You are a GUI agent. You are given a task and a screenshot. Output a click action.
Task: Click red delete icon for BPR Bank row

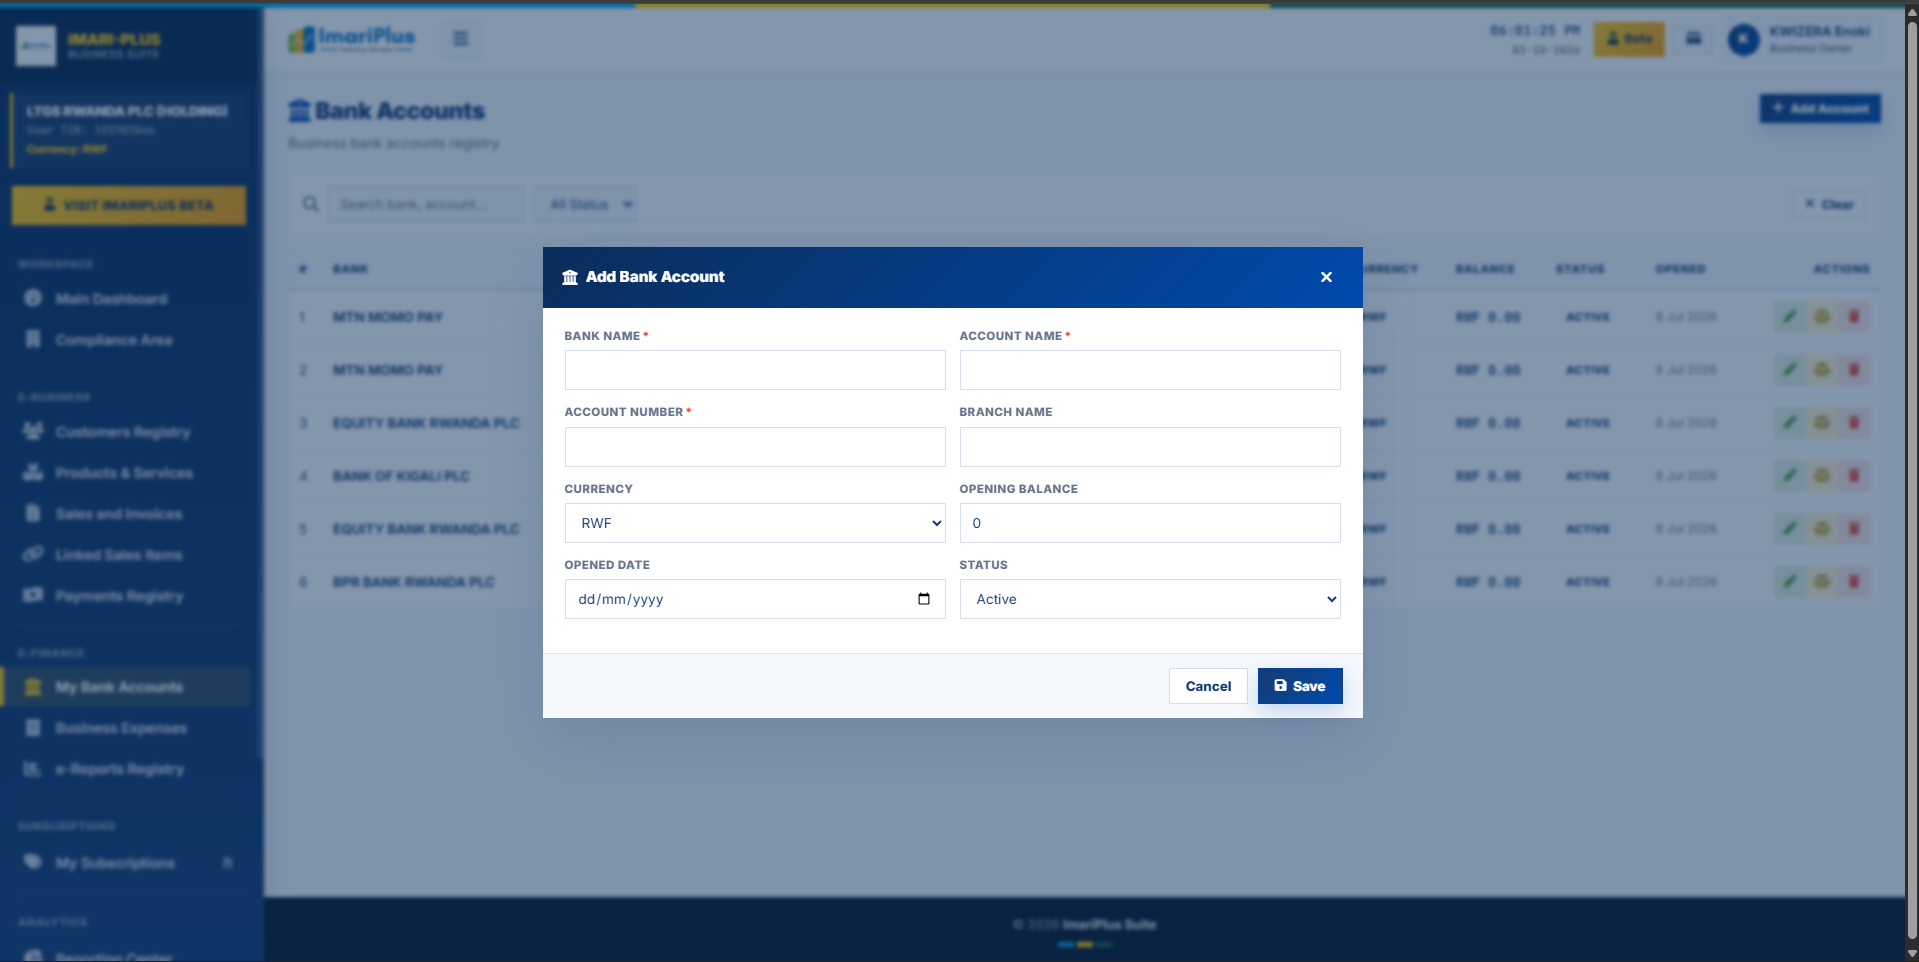[x=1854, y=582]
